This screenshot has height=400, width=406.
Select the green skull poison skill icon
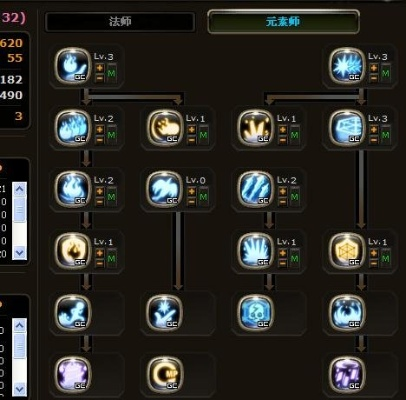click(x=256, y=313)
